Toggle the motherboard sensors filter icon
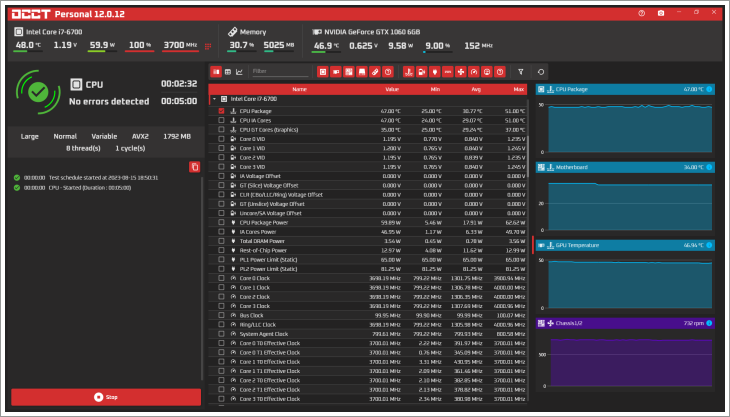 click(349, 72)
